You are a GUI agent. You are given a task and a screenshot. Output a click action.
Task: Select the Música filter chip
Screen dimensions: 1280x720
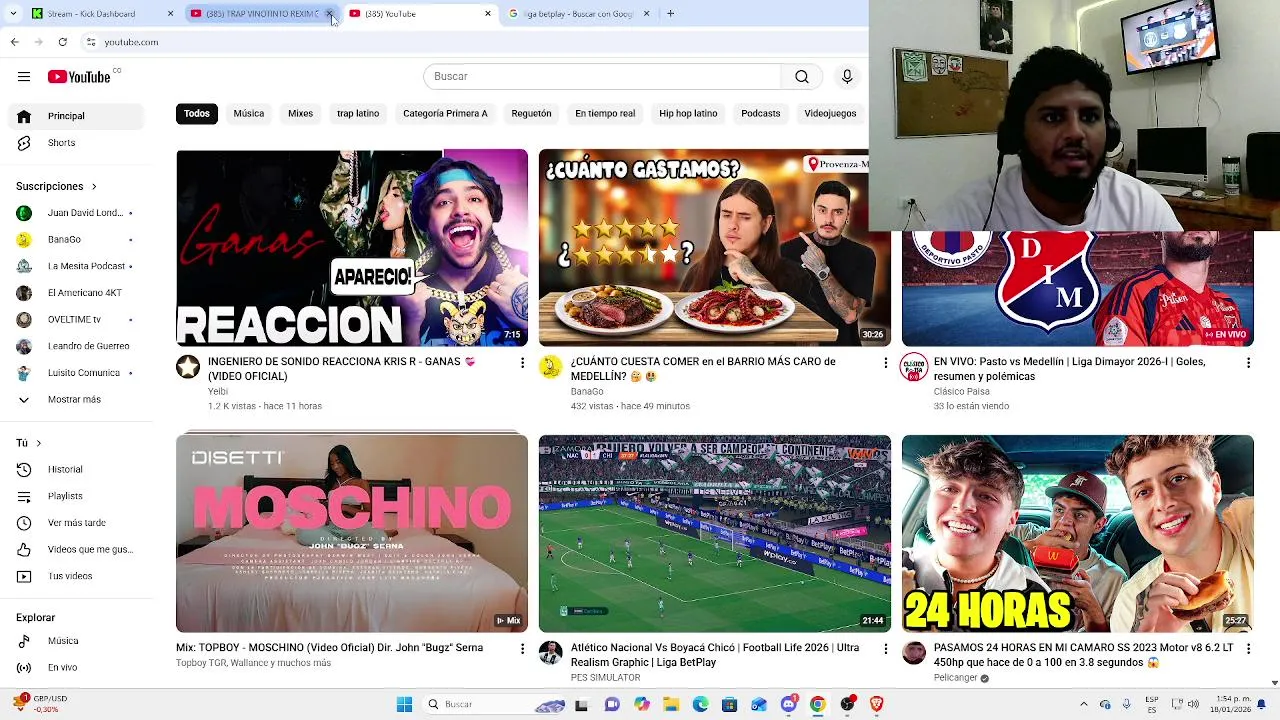point(249,114)
